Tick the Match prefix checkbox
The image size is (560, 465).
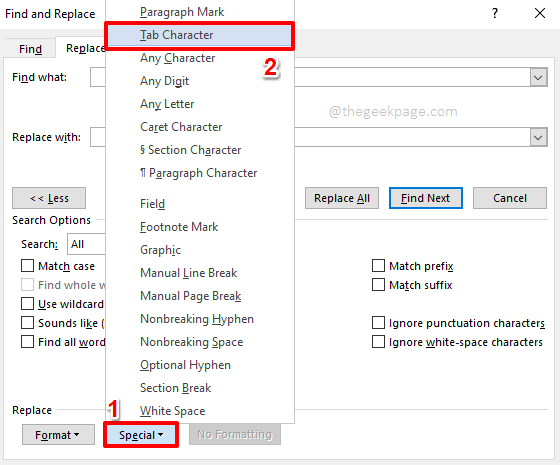[x=379, y=266]
